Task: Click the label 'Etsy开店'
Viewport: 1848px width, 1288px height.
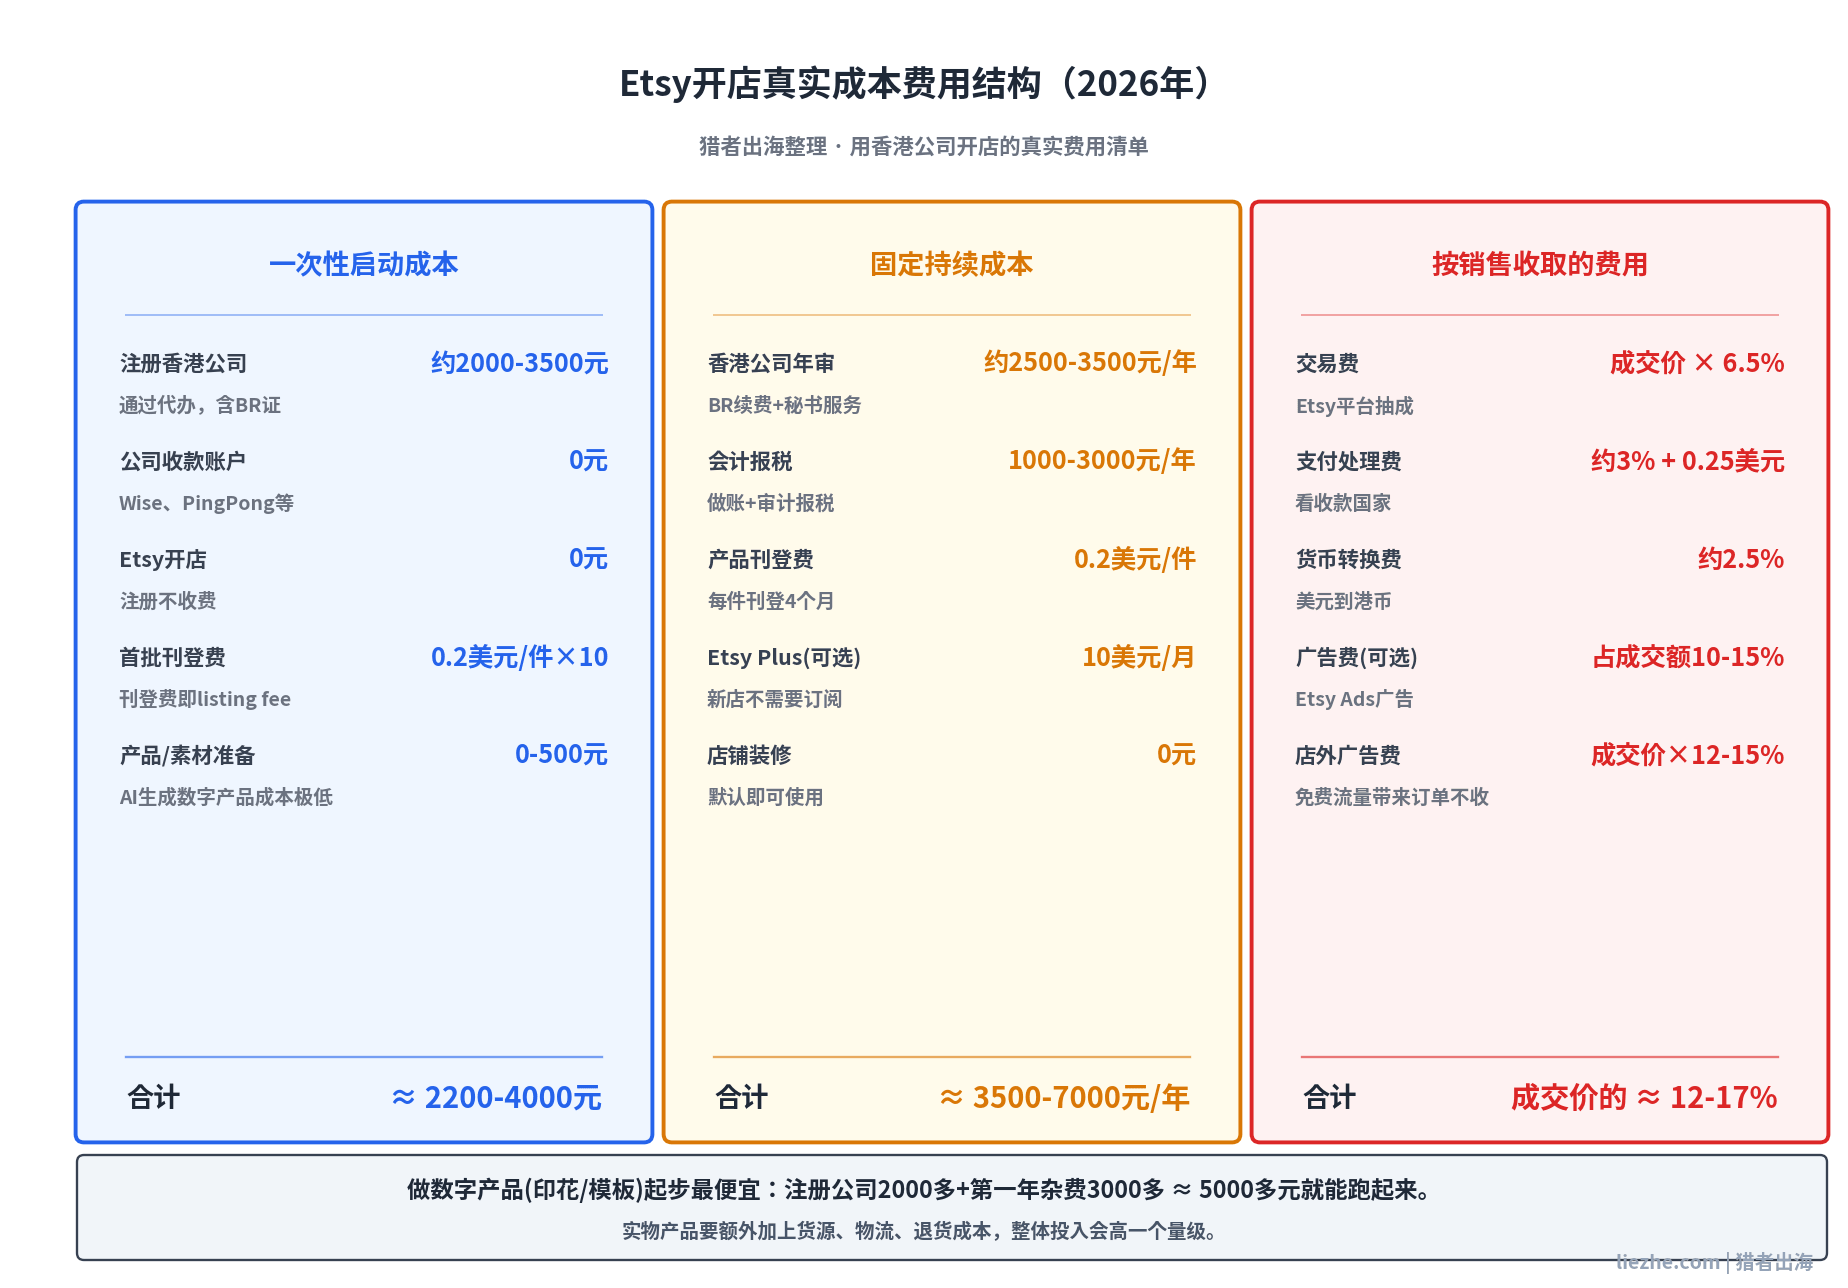Action: pos(163,559)
